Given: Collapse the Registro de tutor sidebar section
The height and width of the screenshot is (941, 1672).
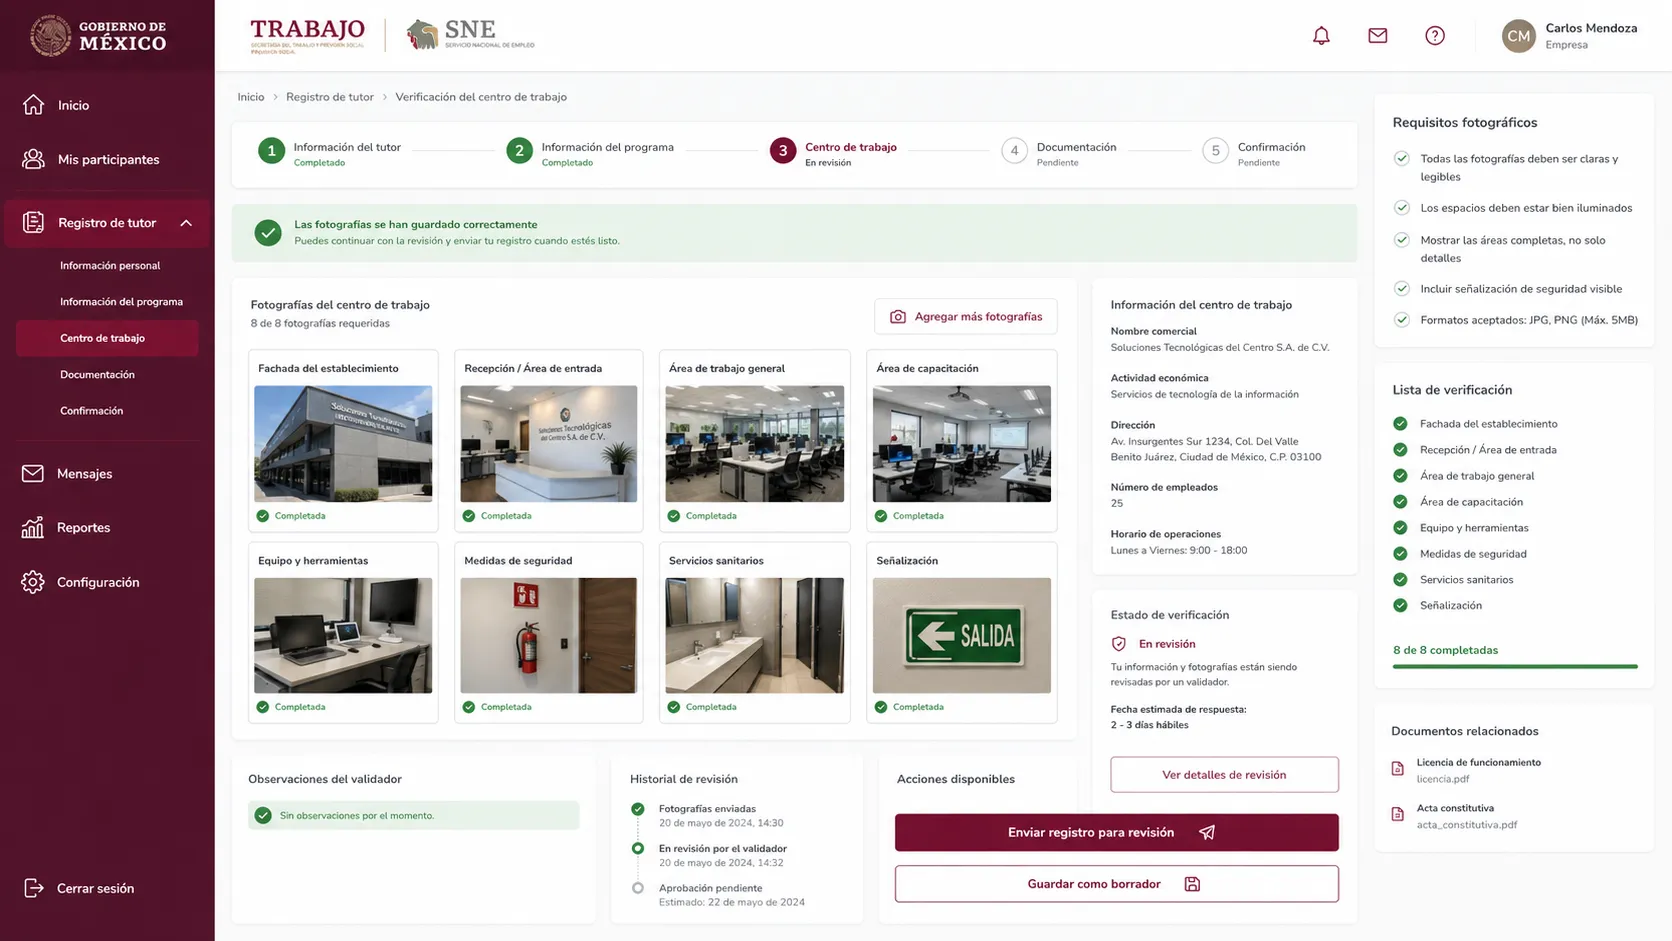Looking at the screenshot, I should pos(186,223).
